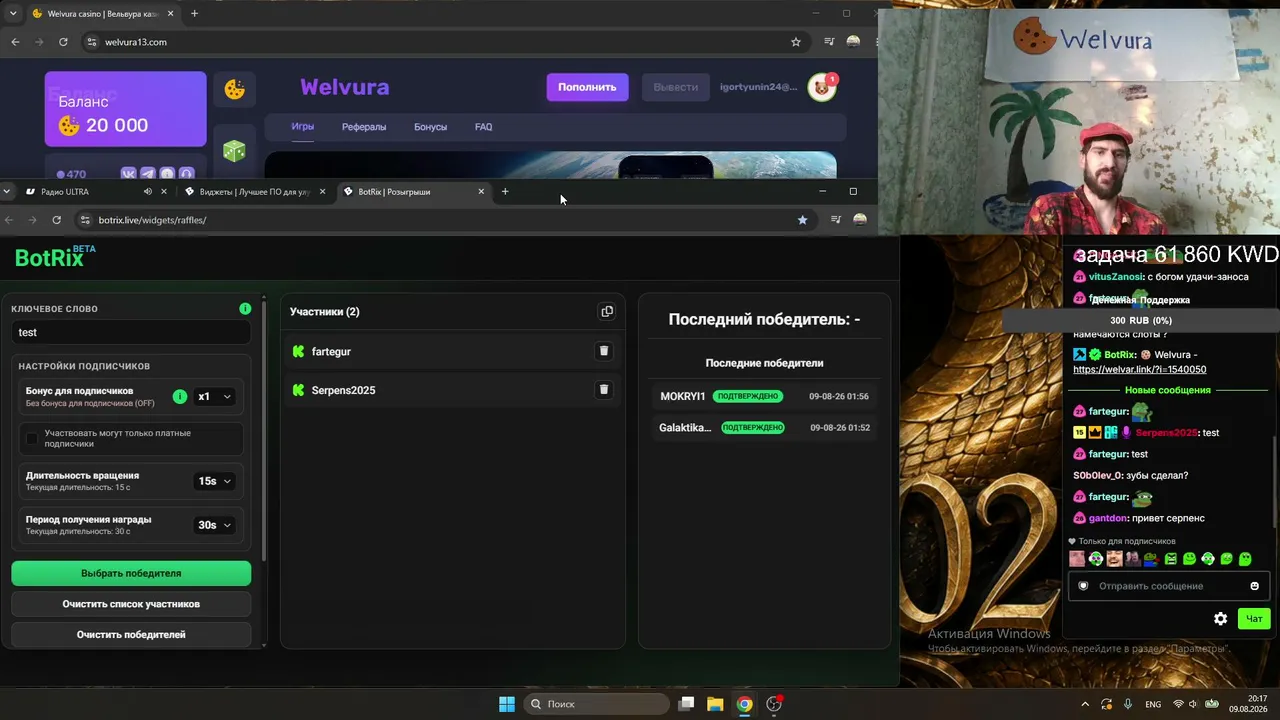This screenshot has width=1280, height=720.
Task: Open chat settings gear icon
Action: pos(1220,619)
